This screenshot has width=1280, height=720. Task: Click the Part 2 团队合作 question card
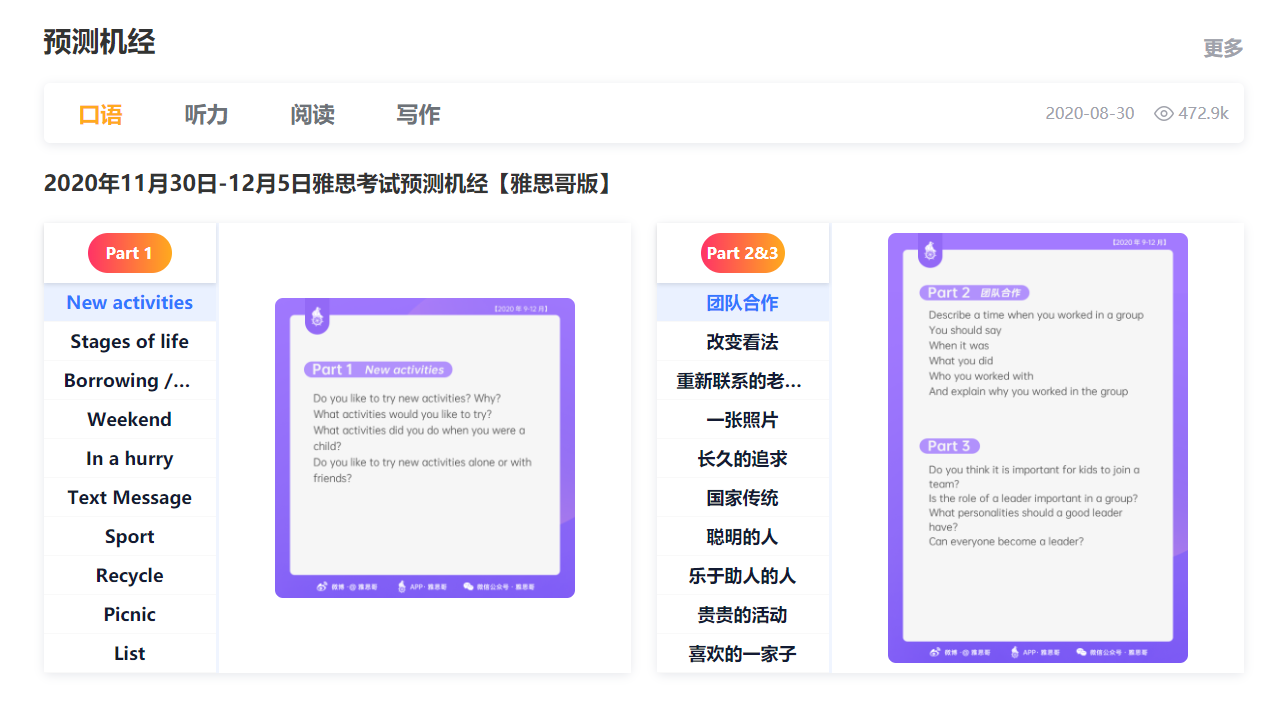(1037, 447)
